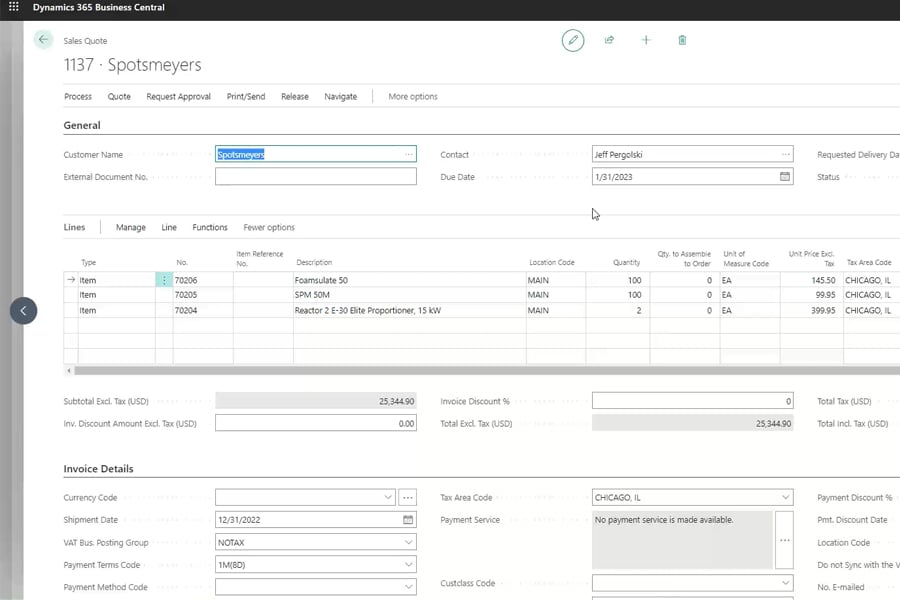The width and height of the screenshot is (900, 600).
Task: Open the Navigate menu
Action: pyautogui.click(x=340, y=96)
